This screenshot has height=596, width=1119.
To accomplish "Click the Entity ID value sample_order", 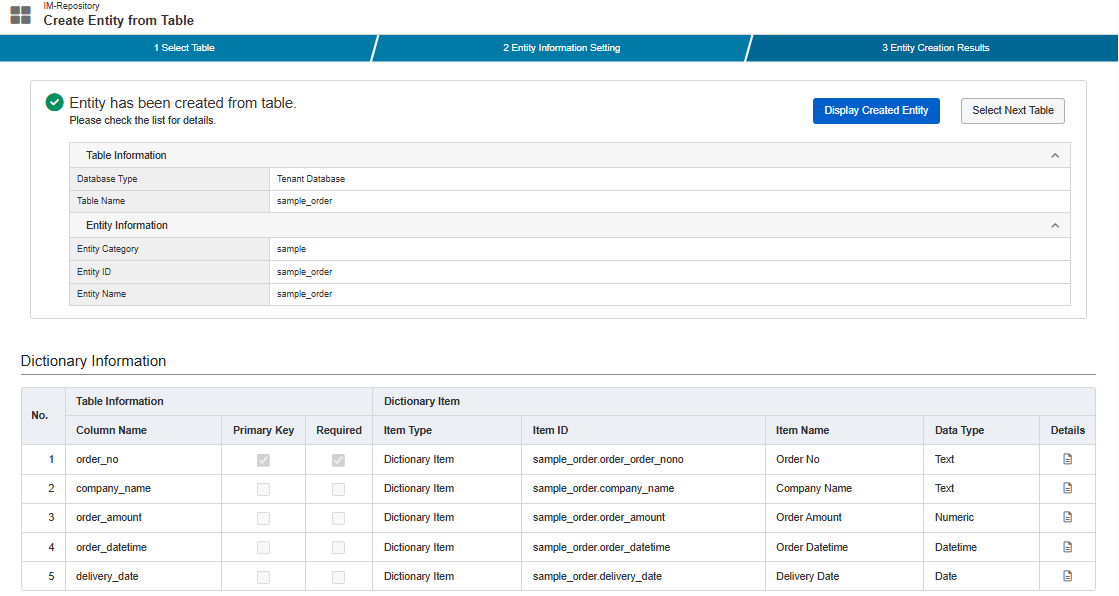I will pos(305,272).
